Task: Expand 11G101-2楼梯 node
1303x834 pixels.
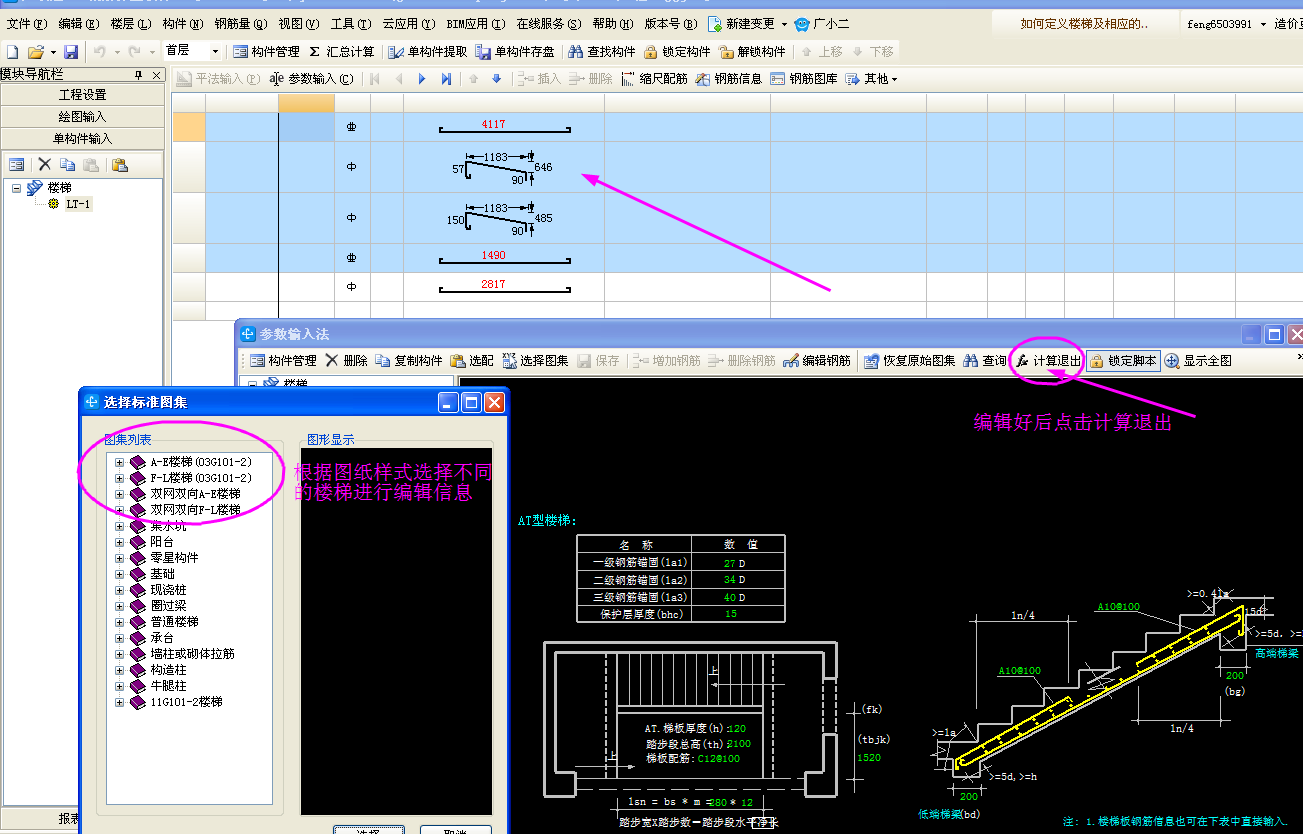Action: (x=120, y=702)
